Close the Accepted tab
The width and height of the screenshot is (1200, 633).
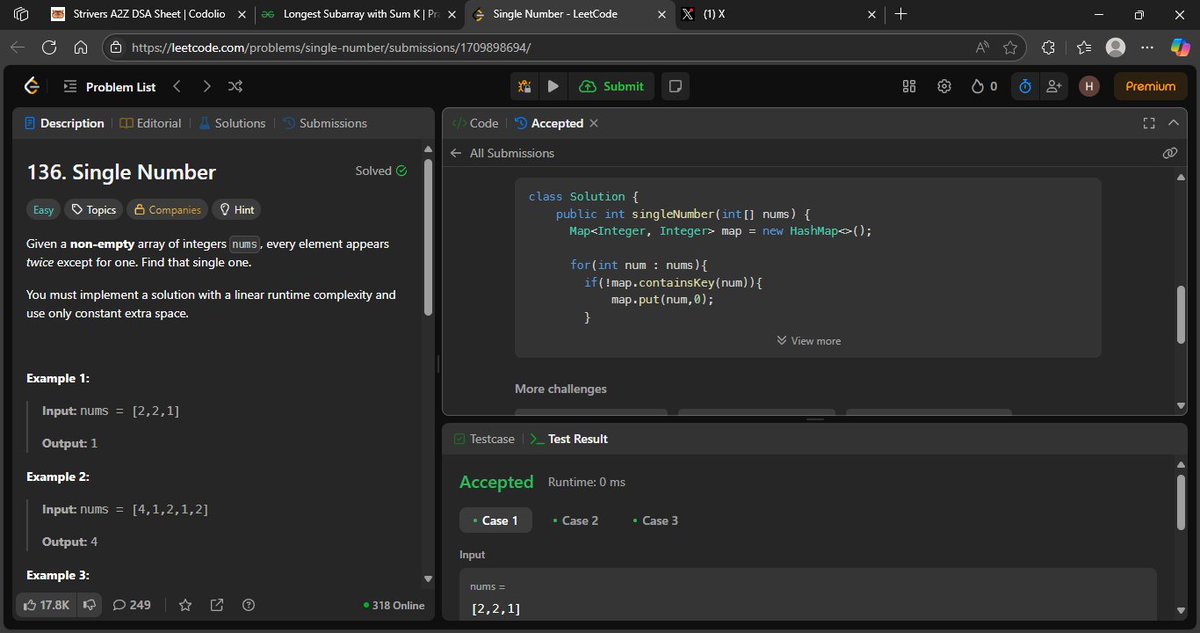594,123
